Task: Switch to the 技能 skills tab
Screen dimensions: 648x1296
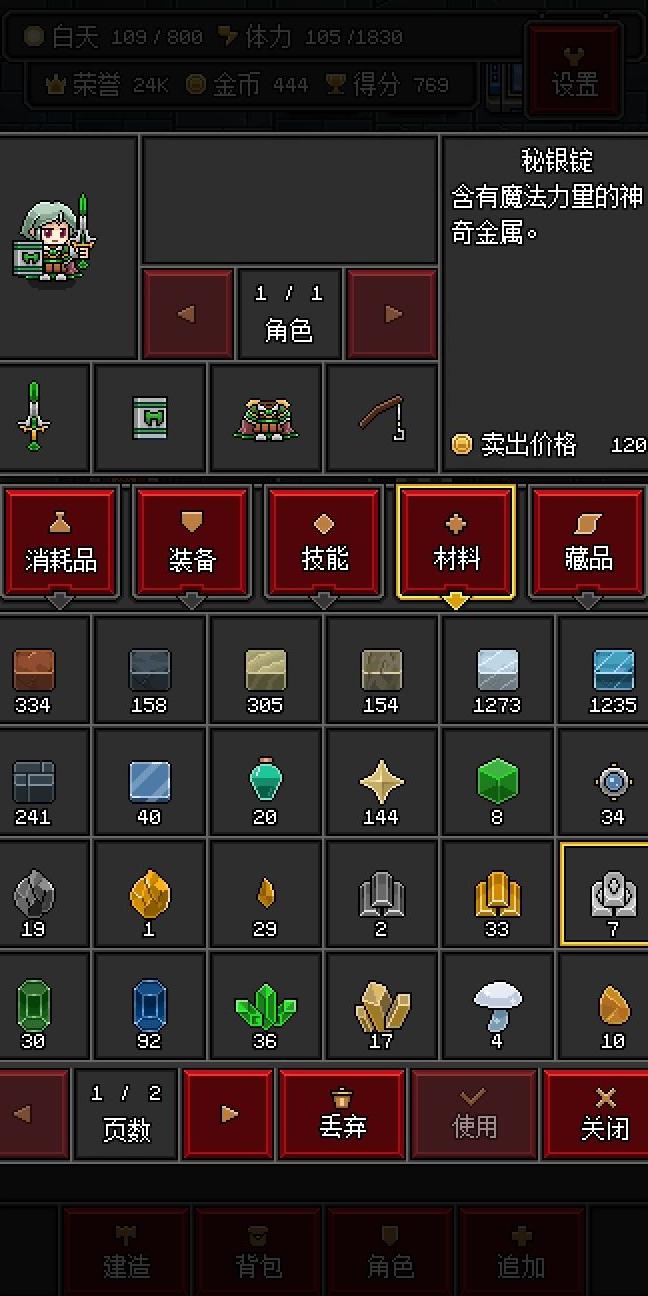Action: point(324,542)
